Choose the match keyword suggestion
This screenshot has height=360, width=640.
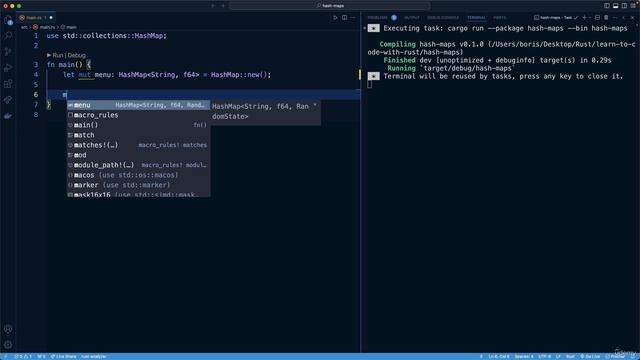click(x=139, y=135)
